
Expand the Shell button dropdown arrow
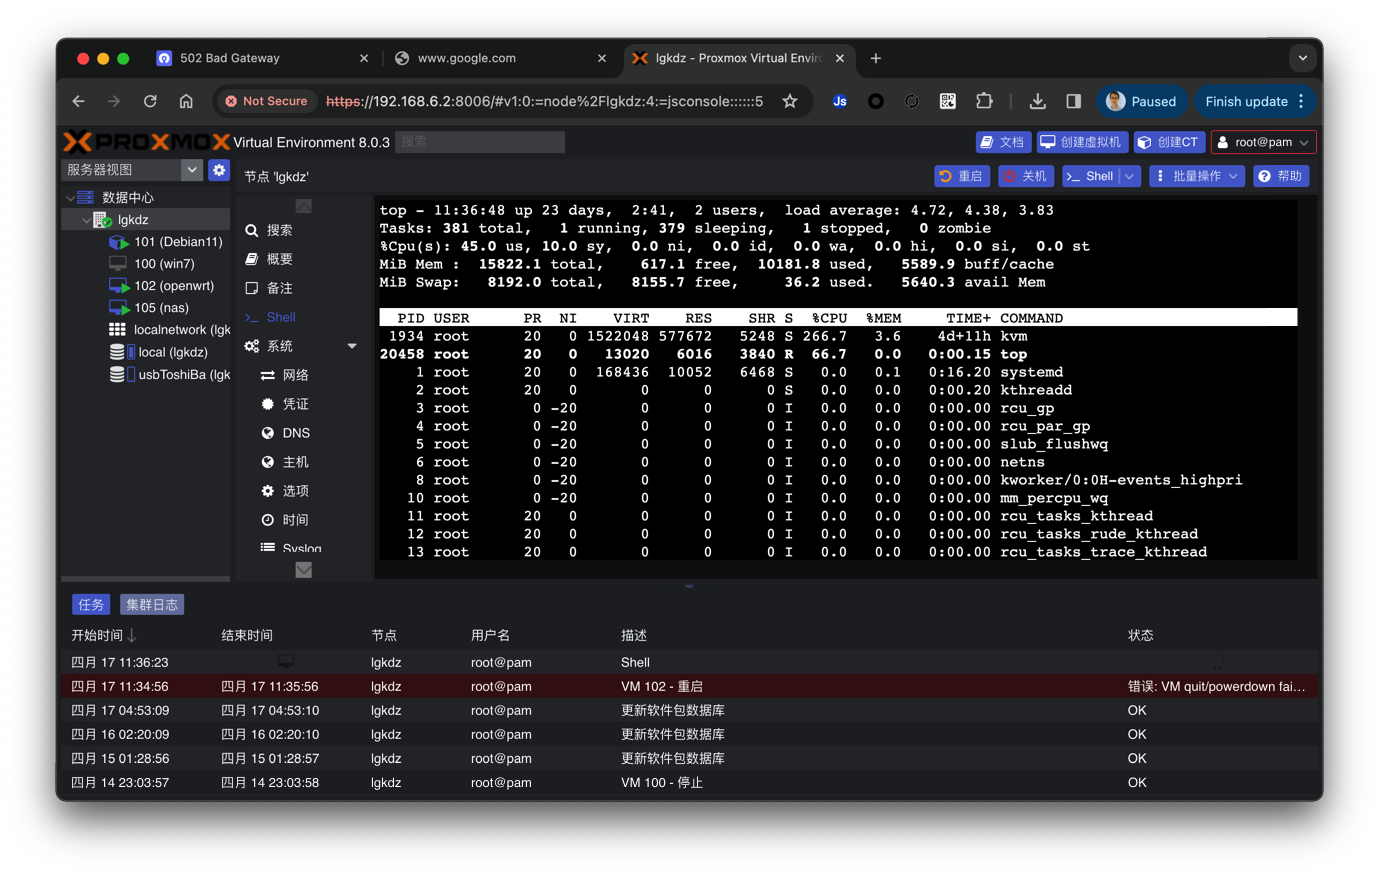[x=1130, y=176]
